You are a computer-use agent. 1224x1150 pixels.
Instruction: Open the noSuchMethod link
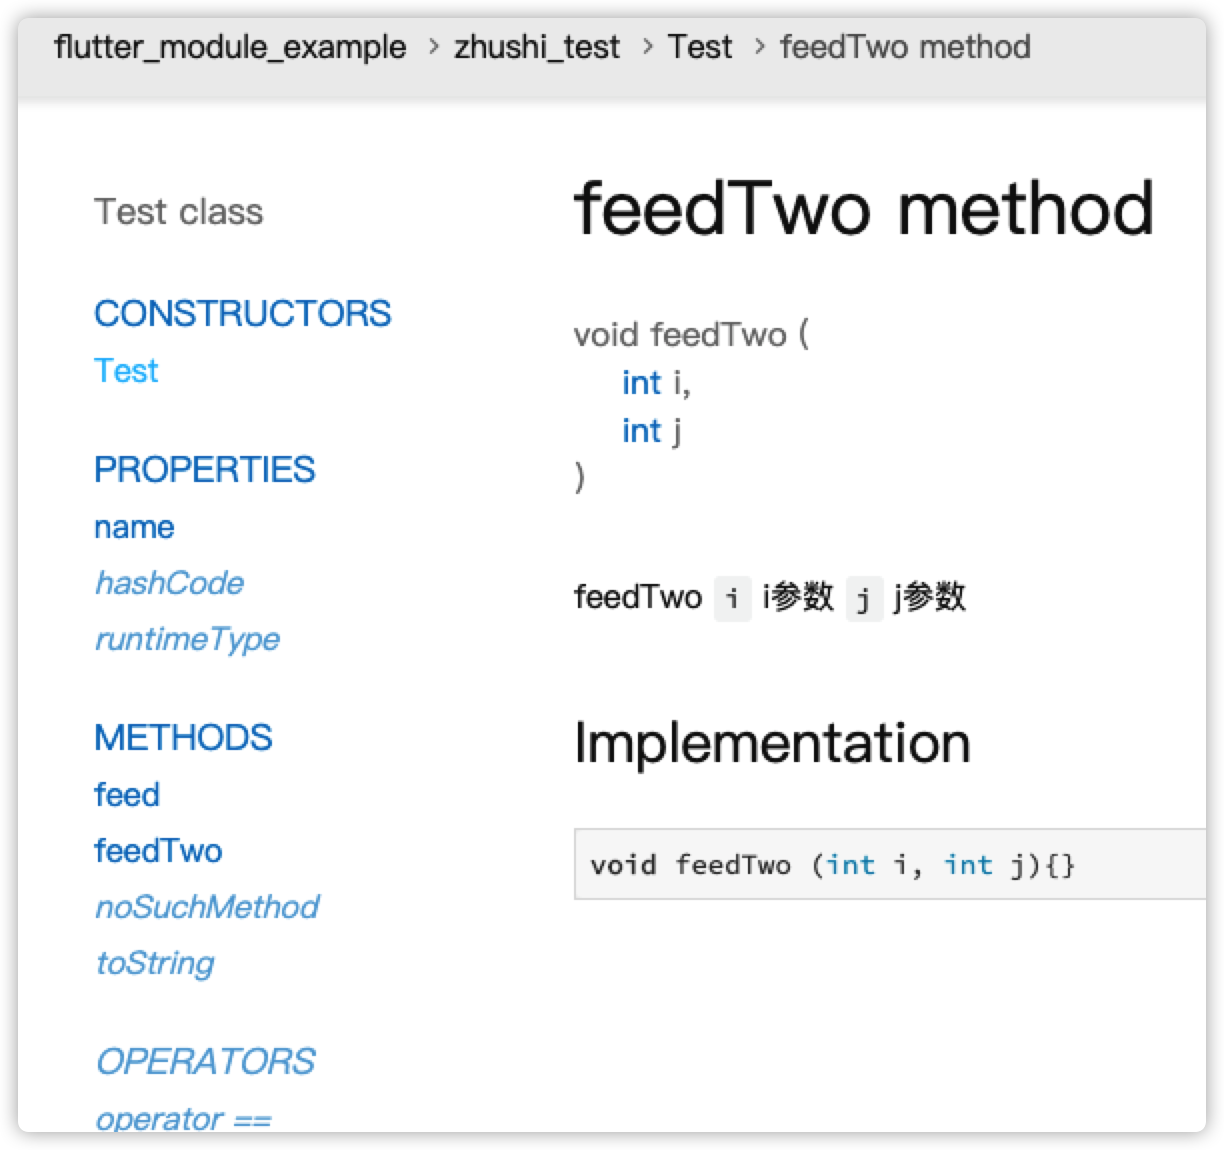coord(207,906)
